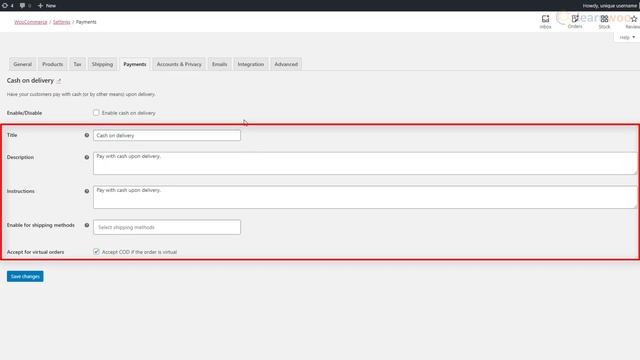Focus the Description text area
Viewport: 640px width, 360px height.
click(365, 163)
